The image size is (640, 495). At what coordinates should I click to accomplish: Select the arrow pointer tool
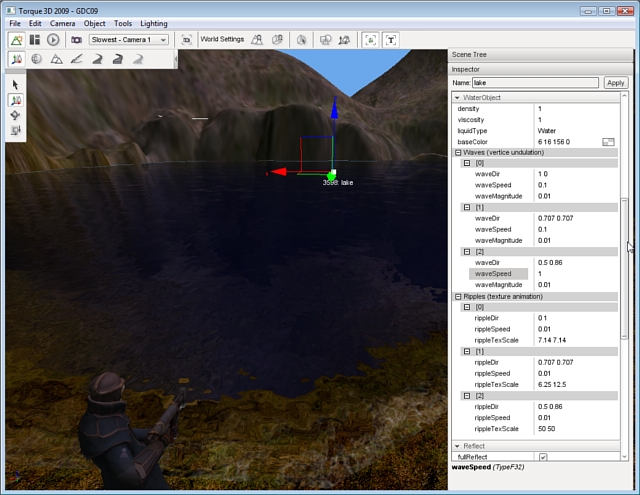click(x=16, y=85)
